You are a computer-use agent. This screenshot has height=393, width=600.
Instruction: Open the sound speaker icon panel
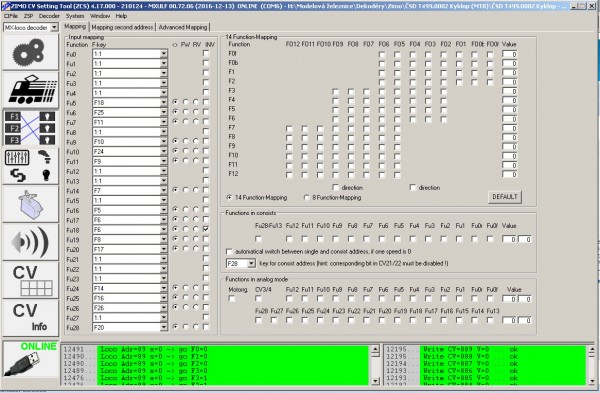(31, 242)
